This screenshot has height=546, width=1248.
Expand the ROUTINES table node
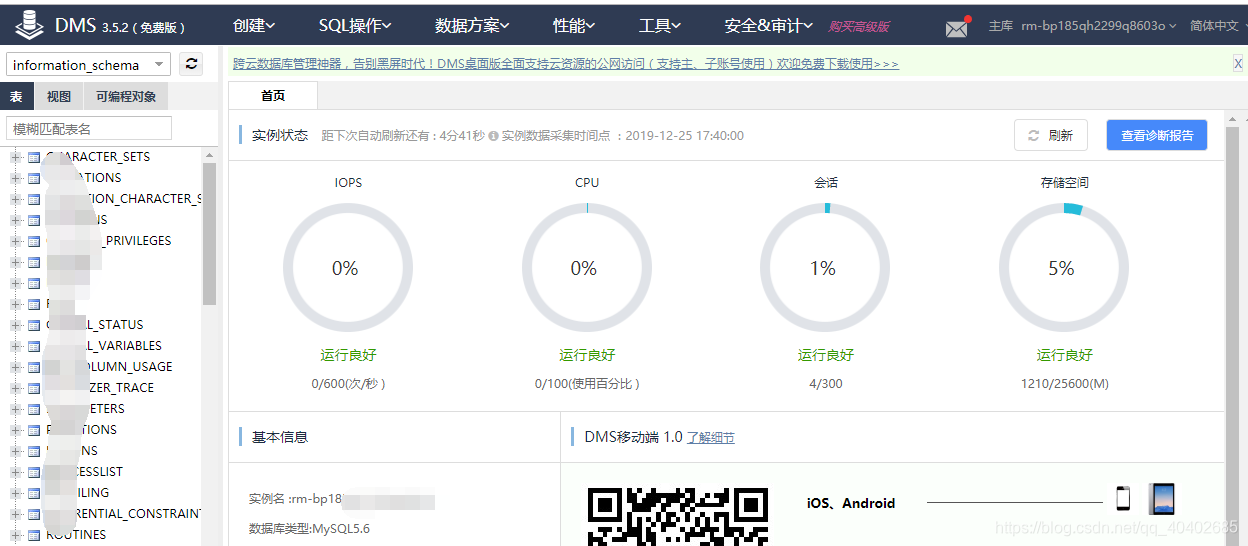click(x=15, y=535)
